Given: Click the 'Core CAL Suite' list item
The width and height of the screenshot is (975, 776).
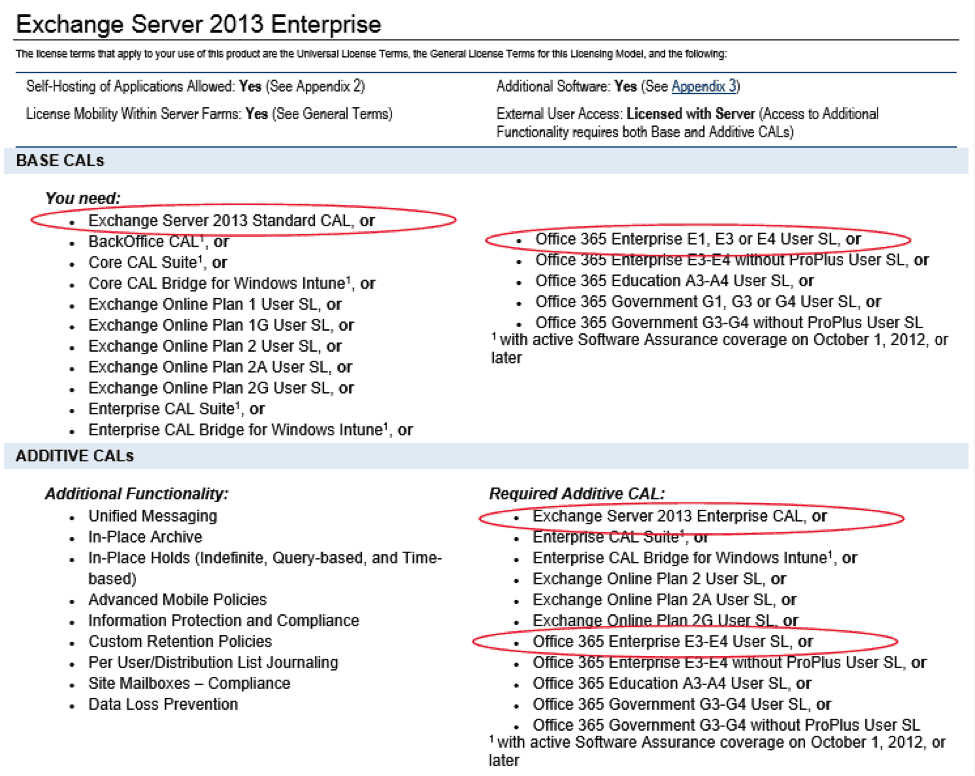Looking at the screenshot, I should (157, 262).
